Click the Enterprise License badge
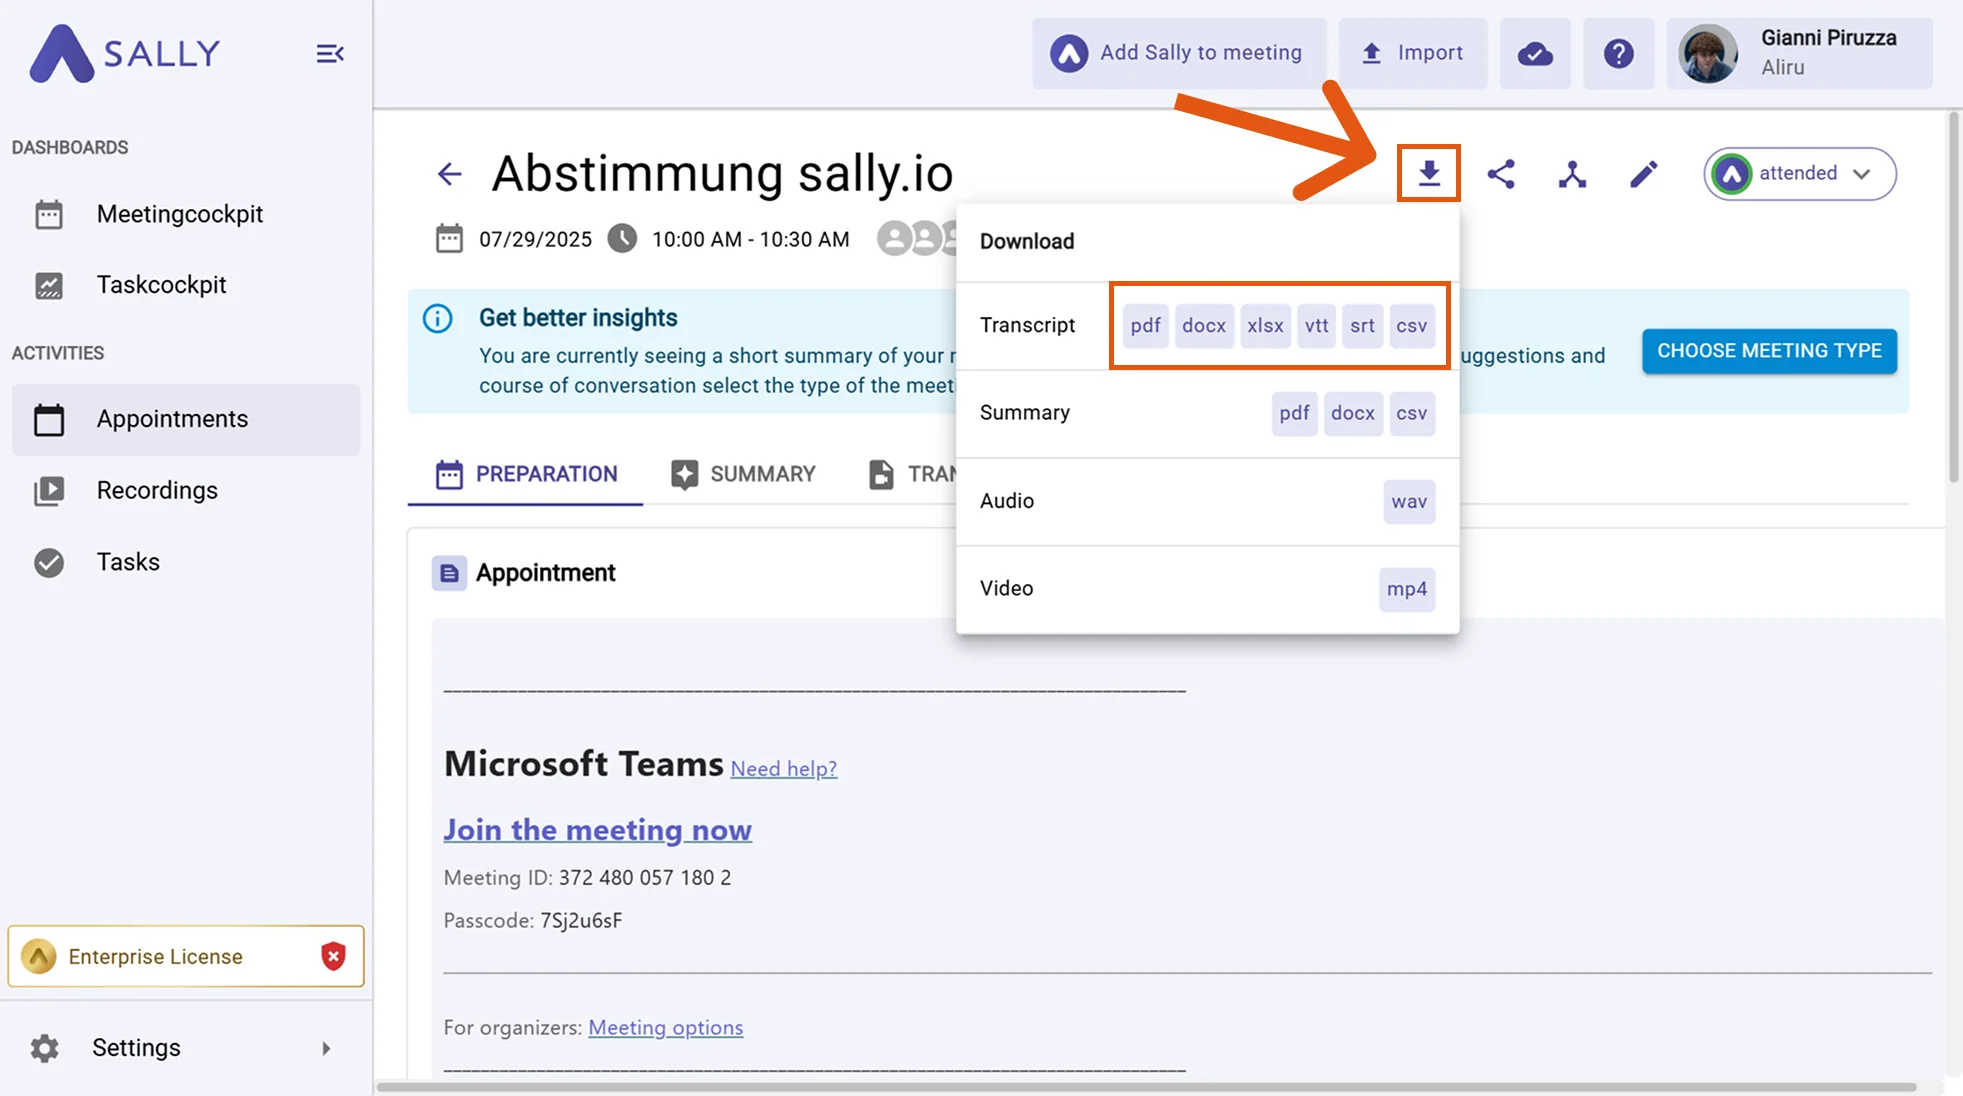Screen dimensions: 1963x1096 [x=186, y=956]
